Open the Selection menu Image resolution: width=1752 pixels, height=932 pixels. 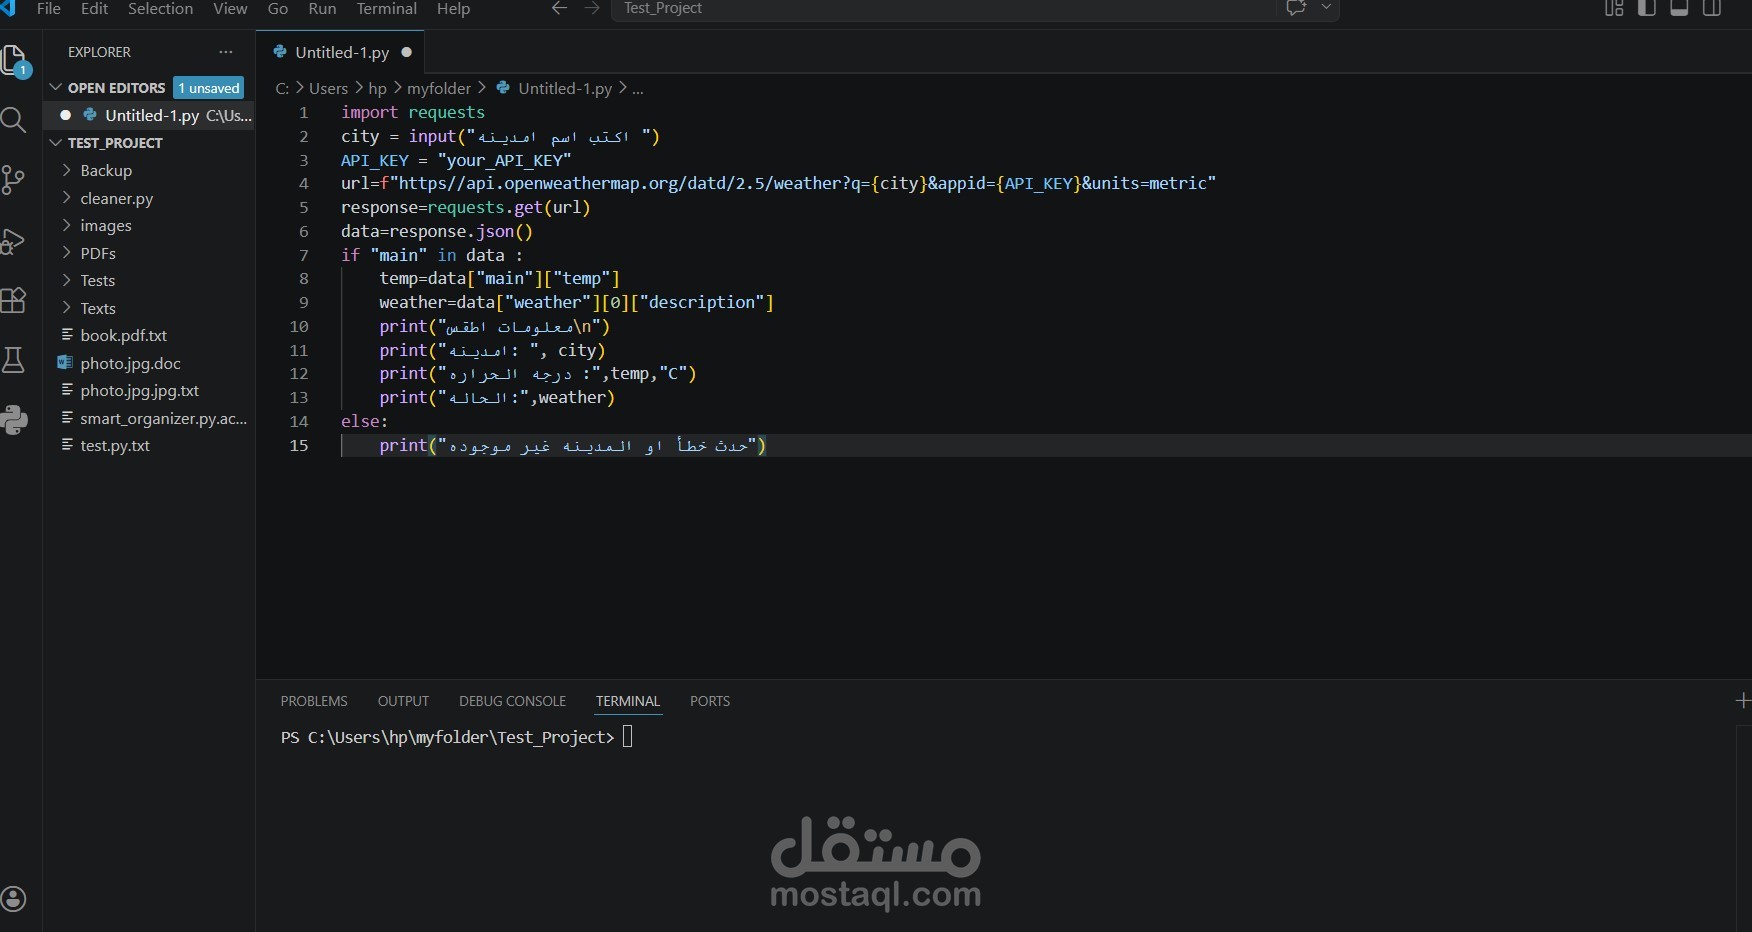point(160,8)
